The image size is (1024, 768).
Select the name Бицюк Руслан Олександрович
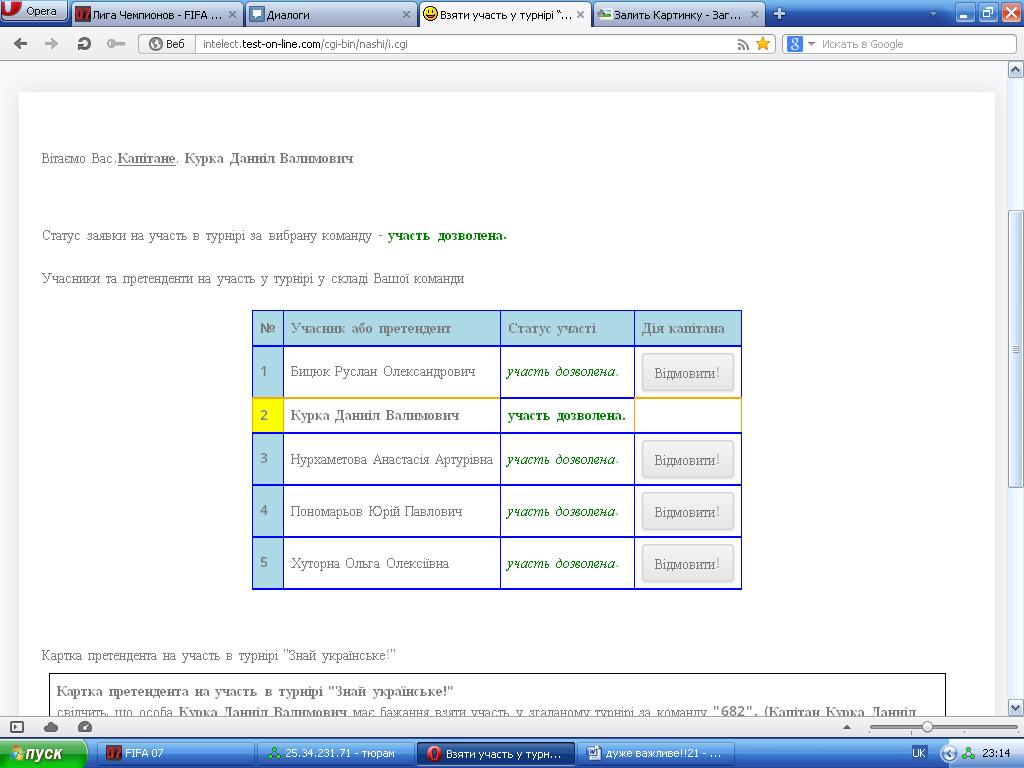pos(383,372)
